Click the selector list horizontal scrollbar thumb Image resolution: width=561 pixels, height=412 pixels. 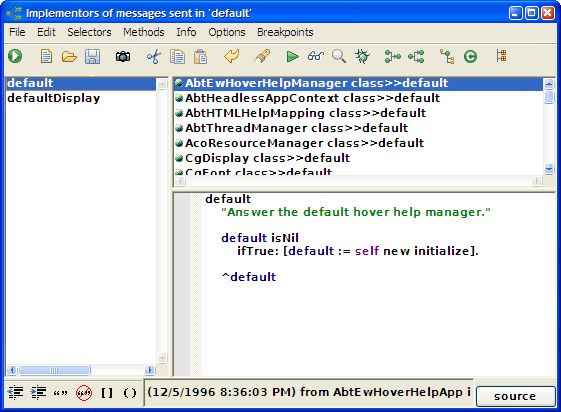tap(54, 370)
